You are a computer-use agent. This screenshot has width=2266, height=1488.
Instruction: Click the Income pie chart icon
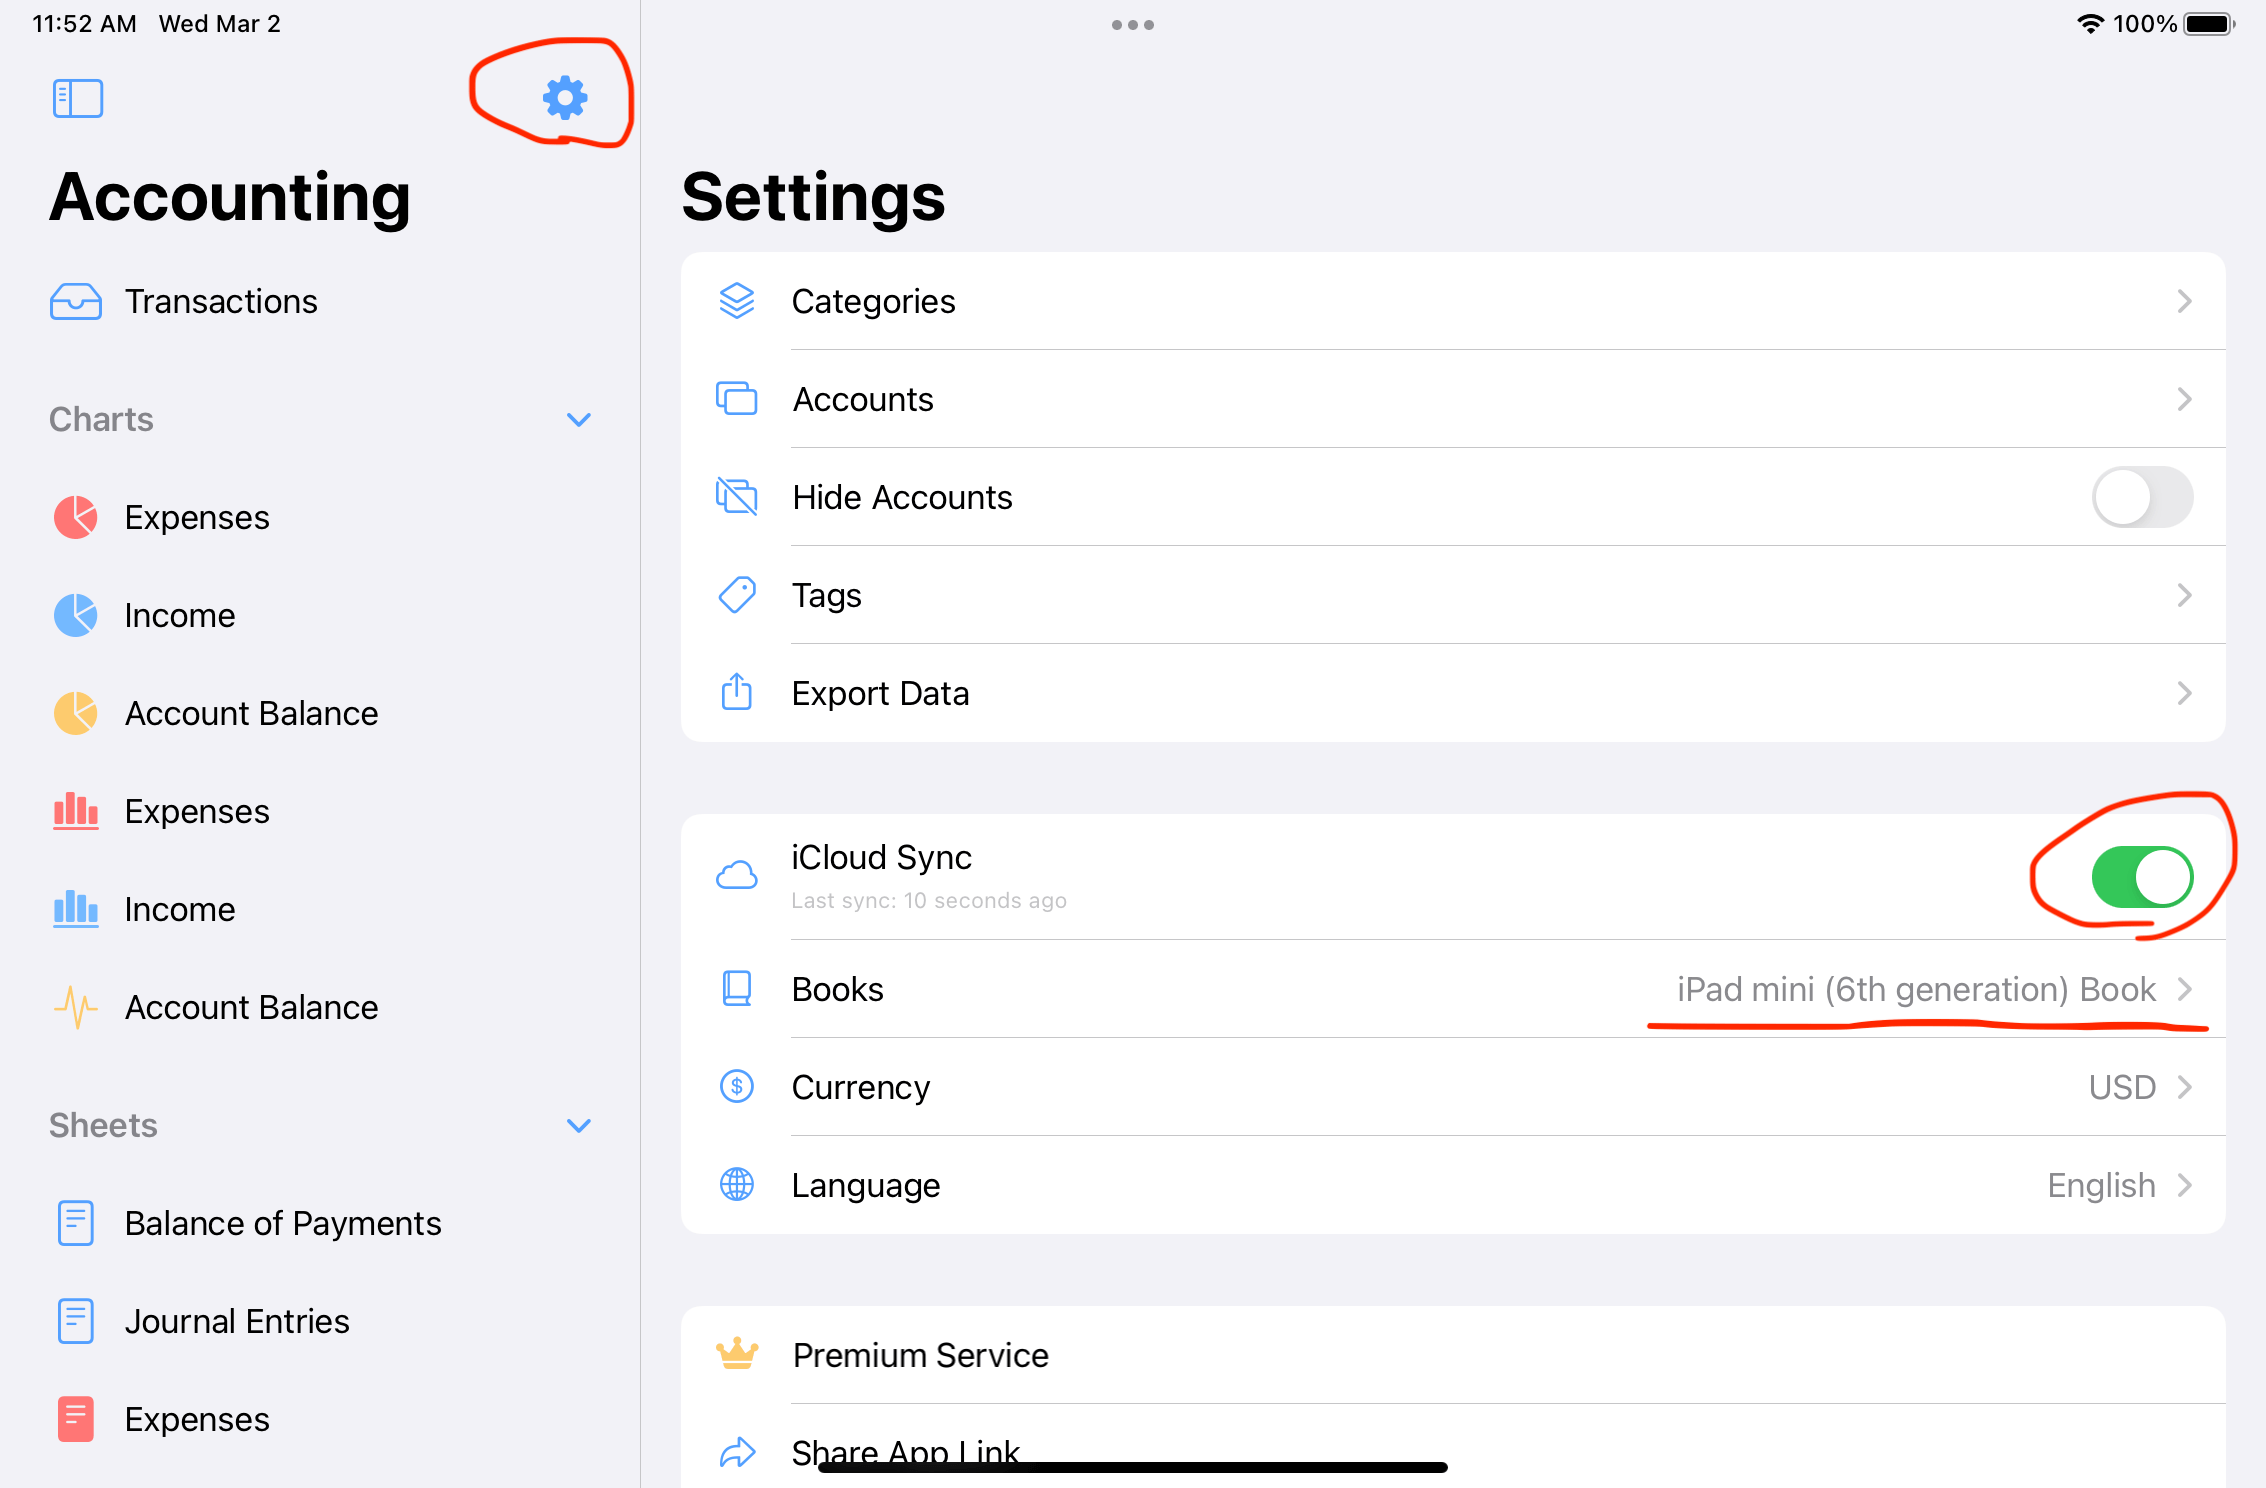[75, 615]
